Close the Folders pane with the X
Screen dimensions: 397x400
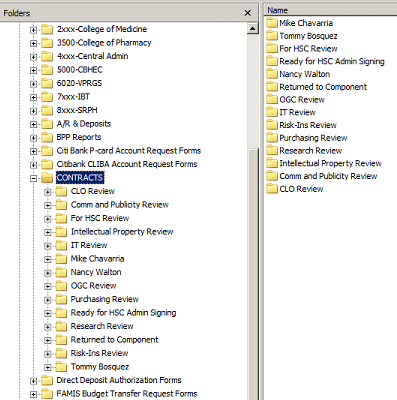pyautogui.click(x=248, y=13)
